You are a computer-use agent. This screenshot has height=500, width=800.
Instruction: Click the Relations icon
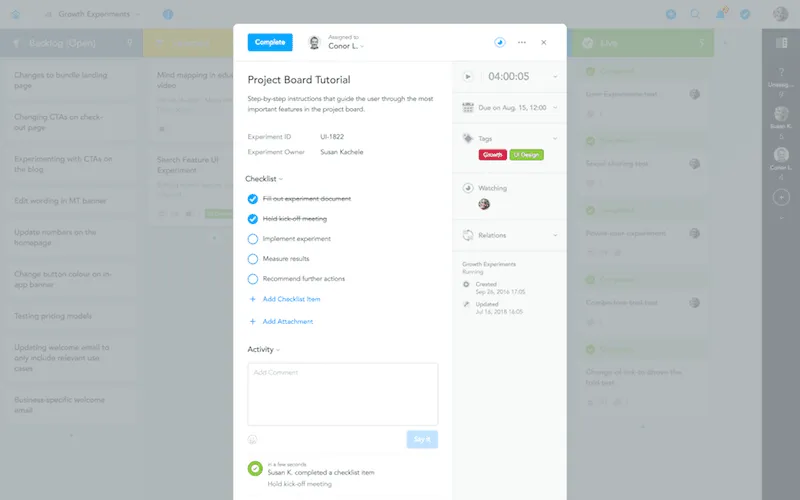click(467, 235)
